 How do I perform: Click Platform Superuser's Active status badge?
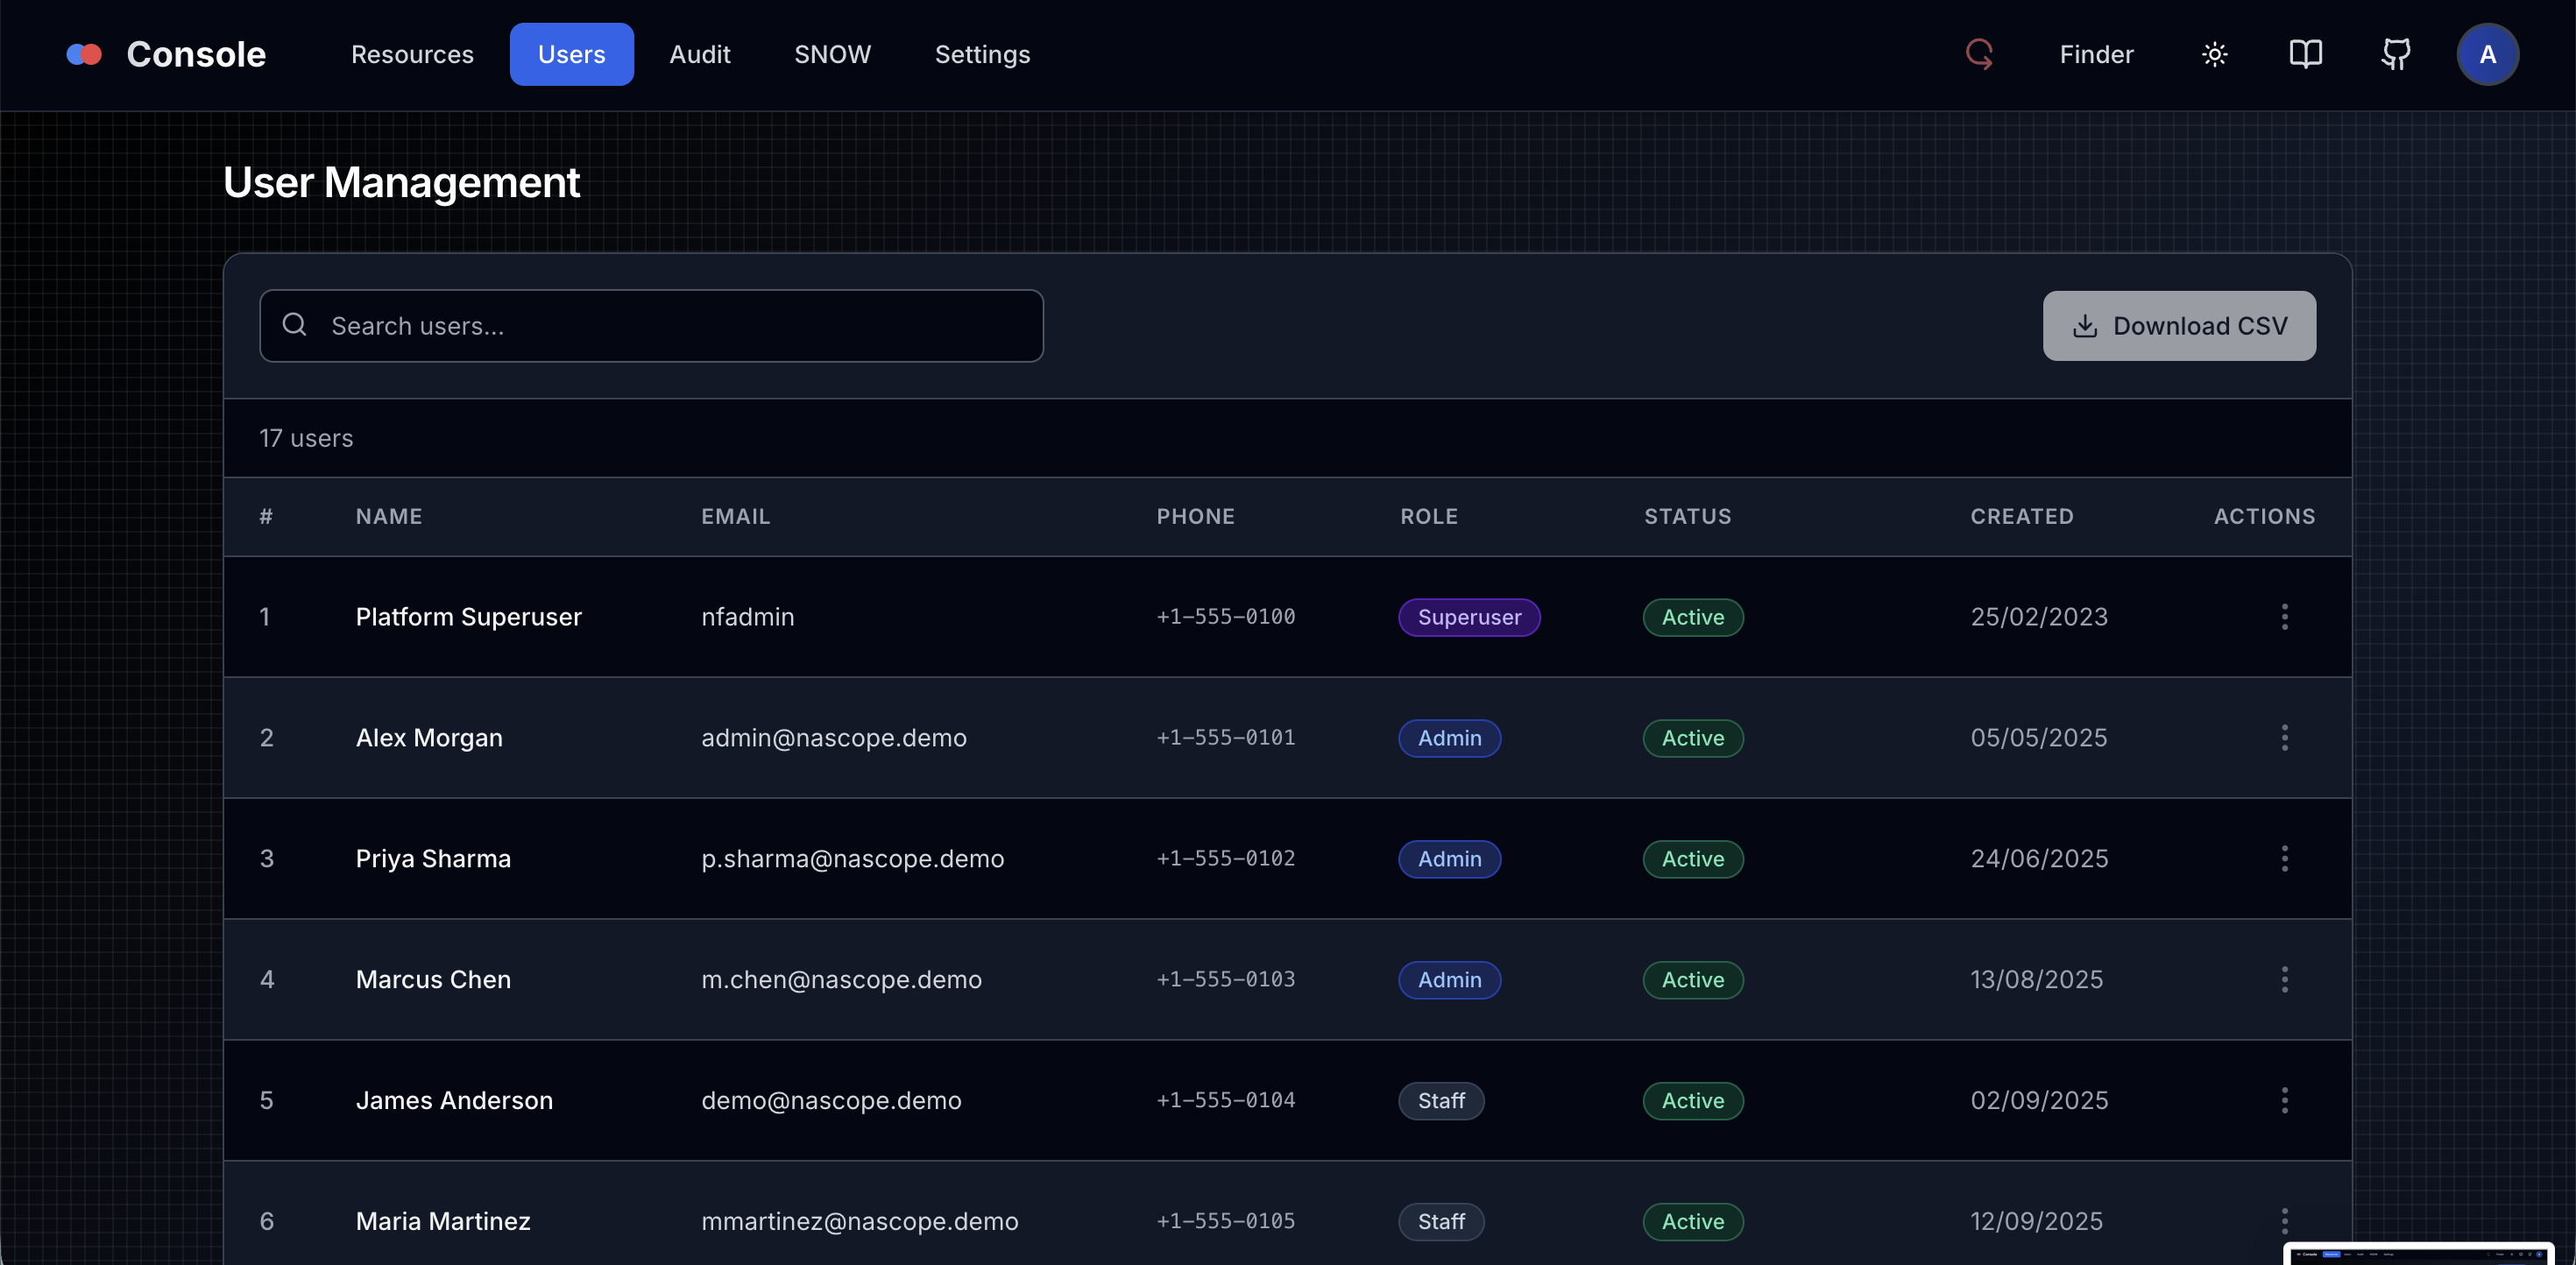[x=1692, y=617]
